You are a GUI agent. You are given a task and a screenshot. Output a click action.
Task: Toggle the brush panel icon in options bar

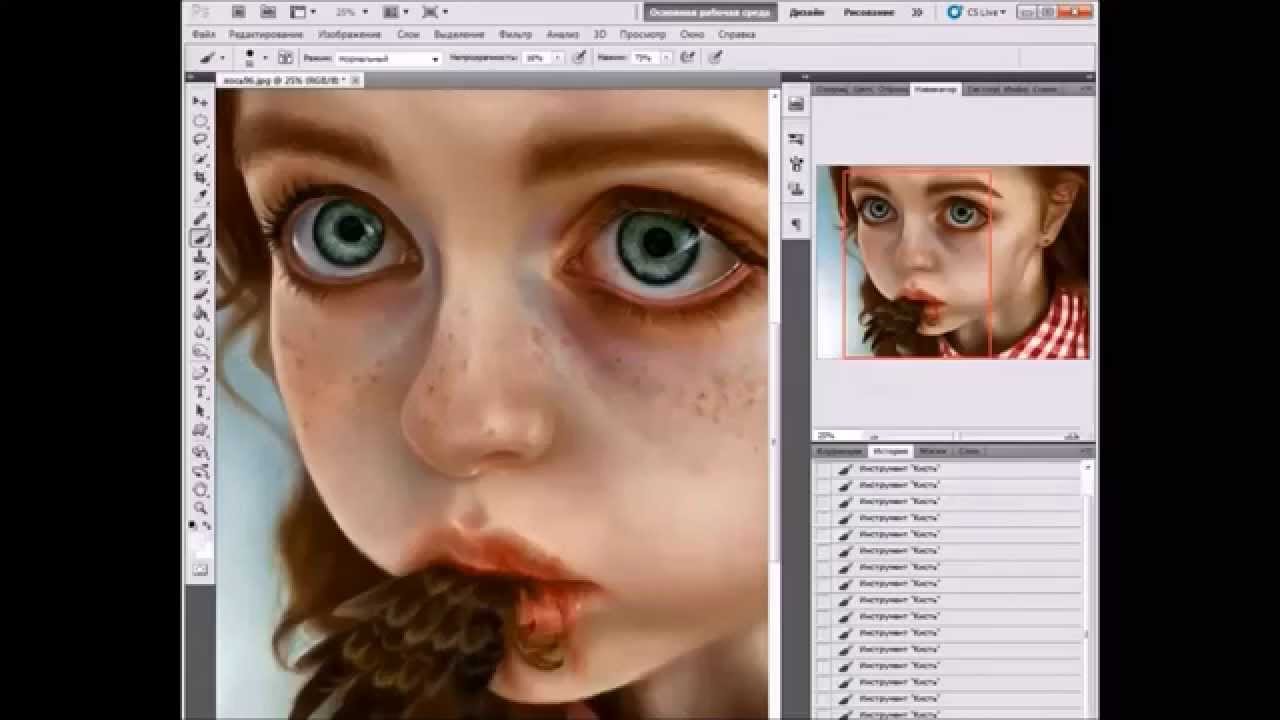[x=285, y=58]
